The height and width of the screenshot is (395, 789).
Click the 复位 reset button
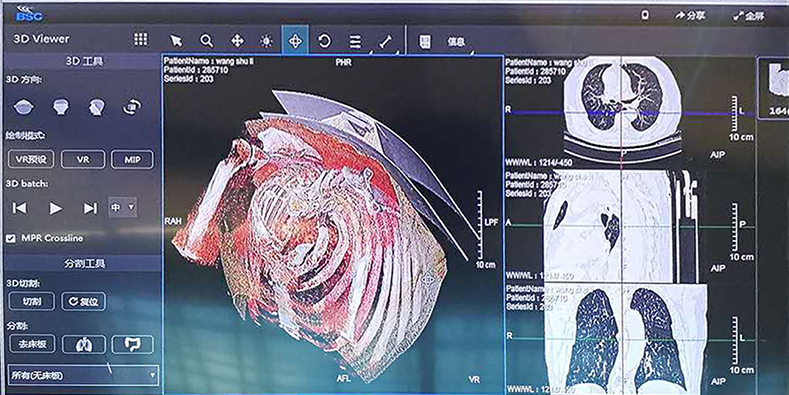pos(84,301)
